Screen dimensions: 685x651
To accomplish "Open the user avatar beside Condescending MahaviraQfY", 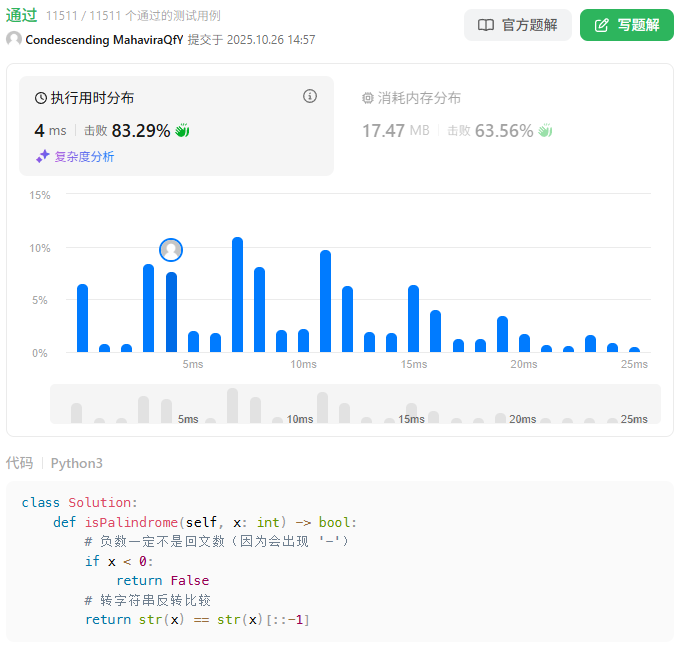I will point(14,39).
